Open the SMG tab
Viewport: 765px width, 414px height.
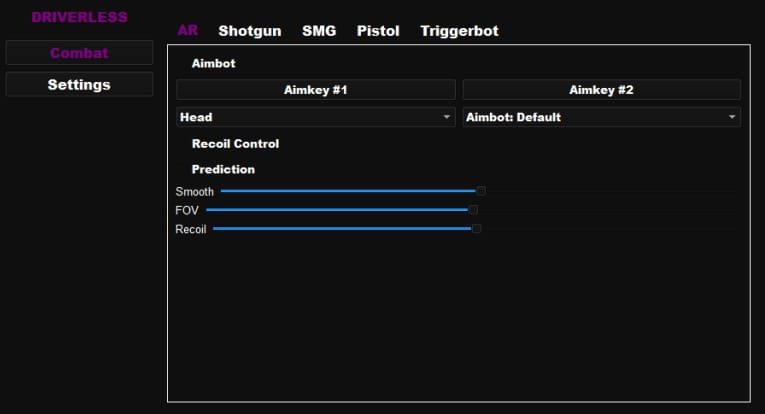click(319, 31)
